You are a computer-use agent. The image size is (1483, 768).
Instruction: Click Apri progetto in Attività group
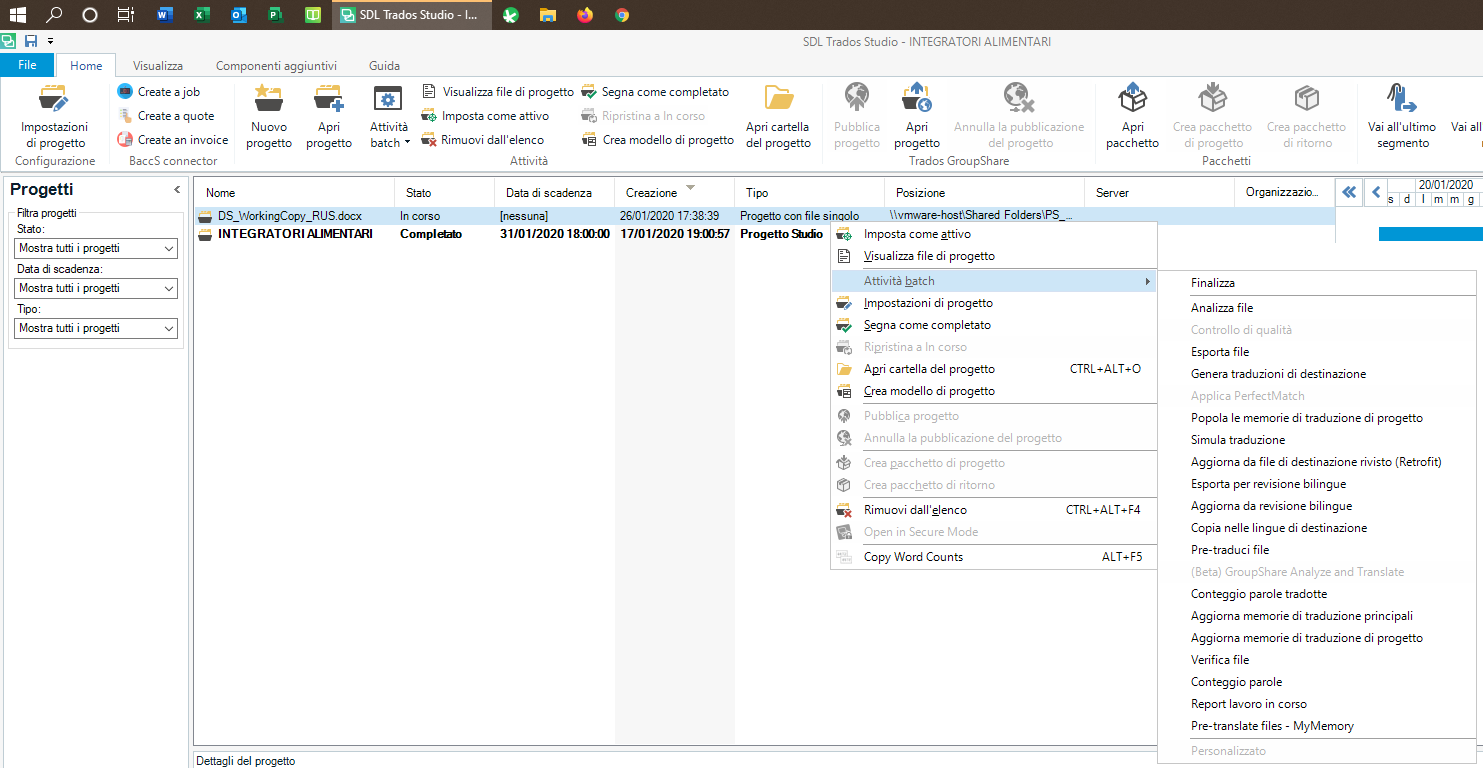click(x=329, y=116)
